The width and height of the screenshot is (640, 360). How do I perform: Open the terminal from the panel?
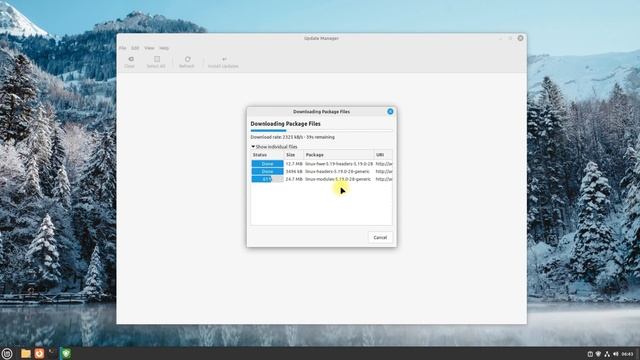coord(53,353)
